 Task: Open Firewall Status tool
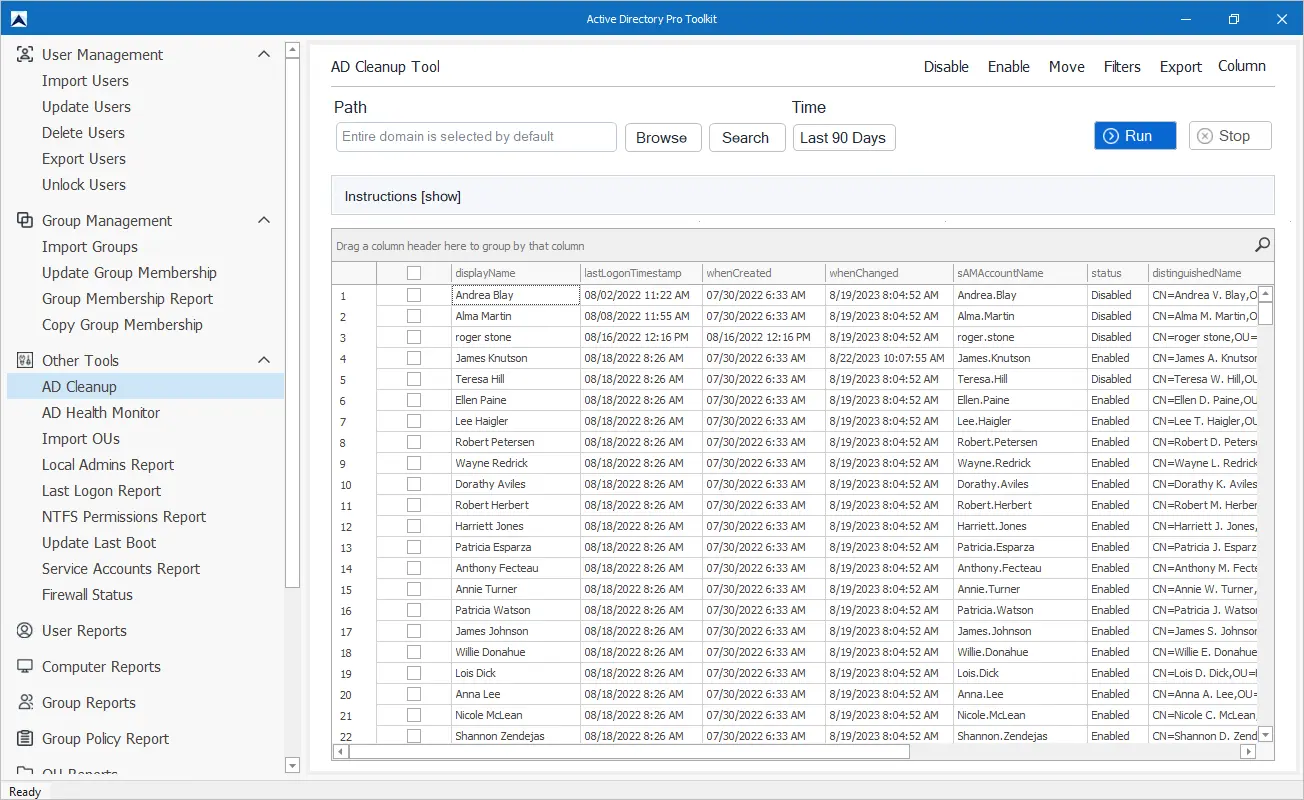87,595
